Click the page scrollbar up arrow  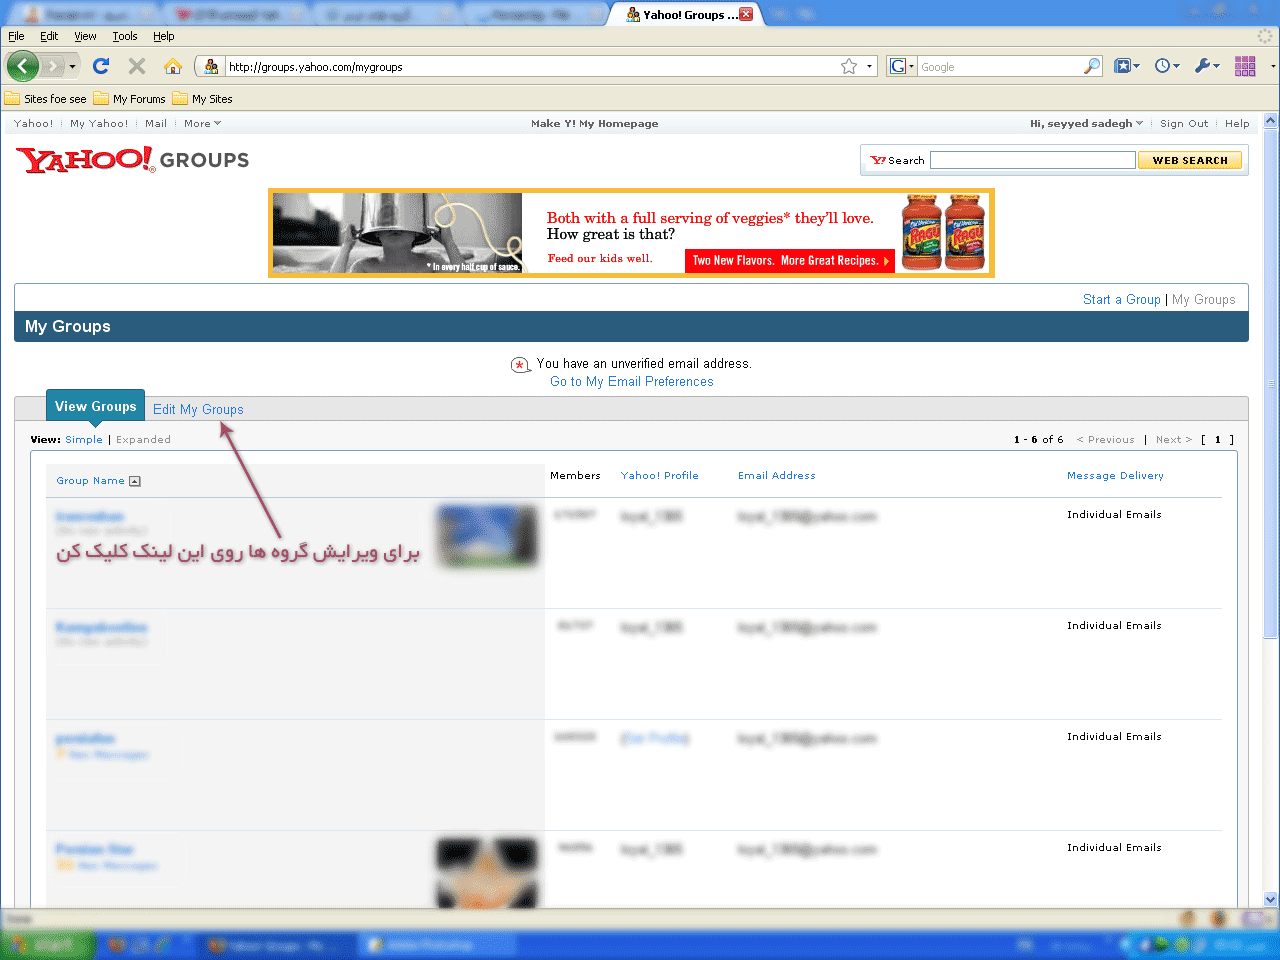pos(1271,121)
